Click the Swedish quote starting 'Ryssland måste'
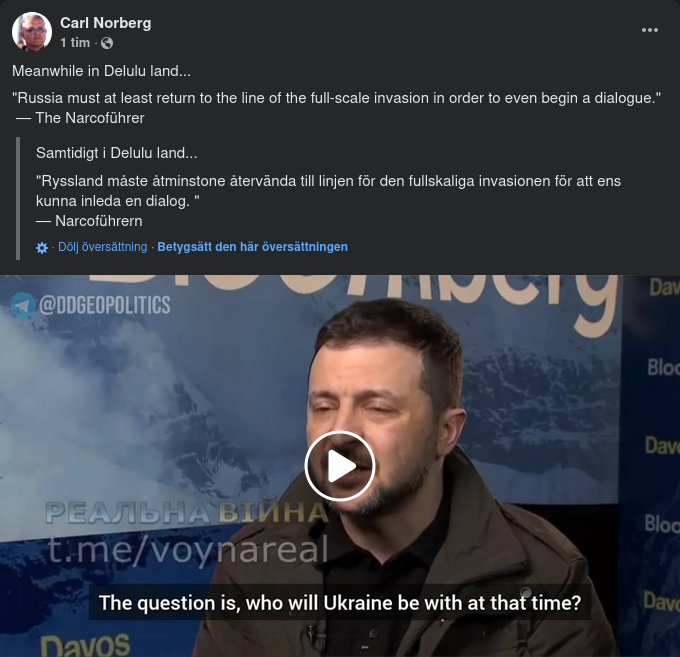 (328, 191)
